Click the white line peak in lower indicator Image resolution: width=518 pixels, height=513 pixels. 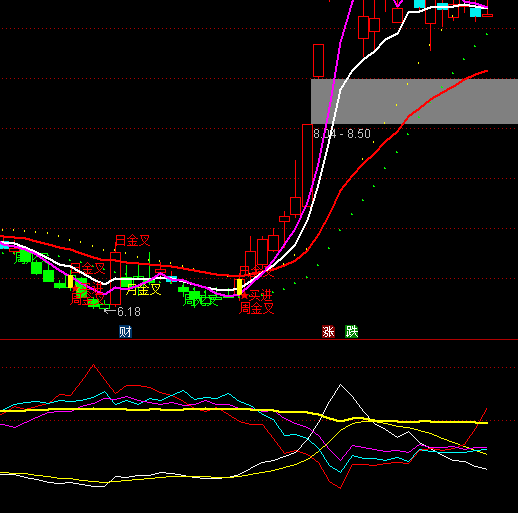coord(340,385)
